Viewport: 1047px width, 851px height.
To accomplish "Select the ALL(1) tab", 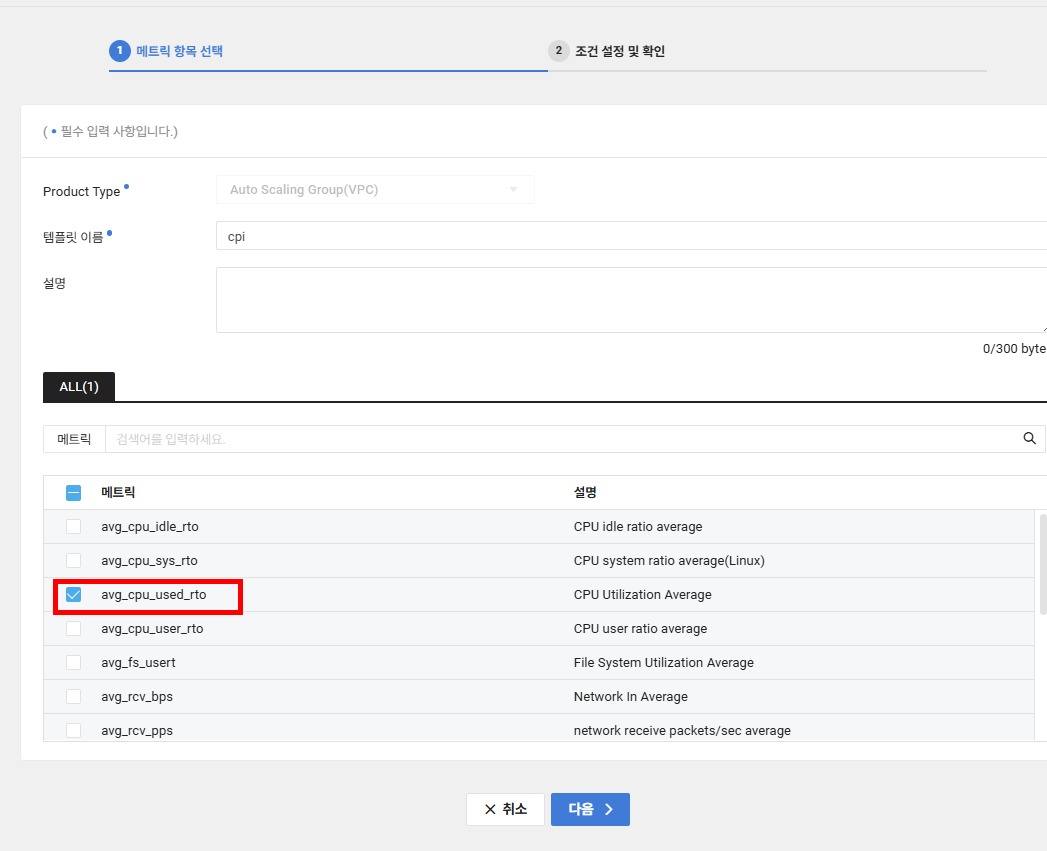I will coord(79,387).
